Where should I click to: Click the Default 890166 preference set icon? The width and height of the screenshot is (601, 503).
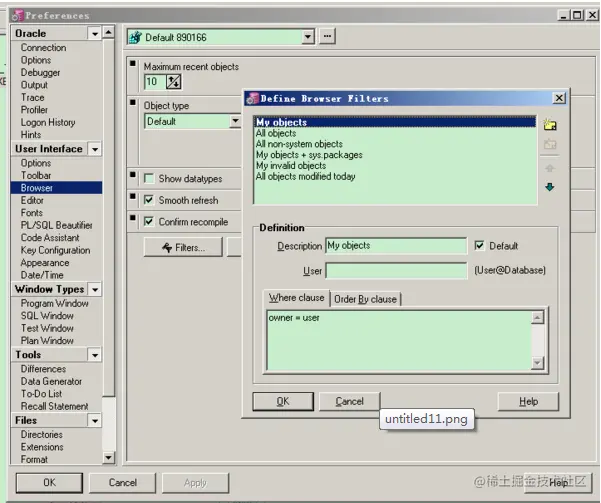click(135, 38)
